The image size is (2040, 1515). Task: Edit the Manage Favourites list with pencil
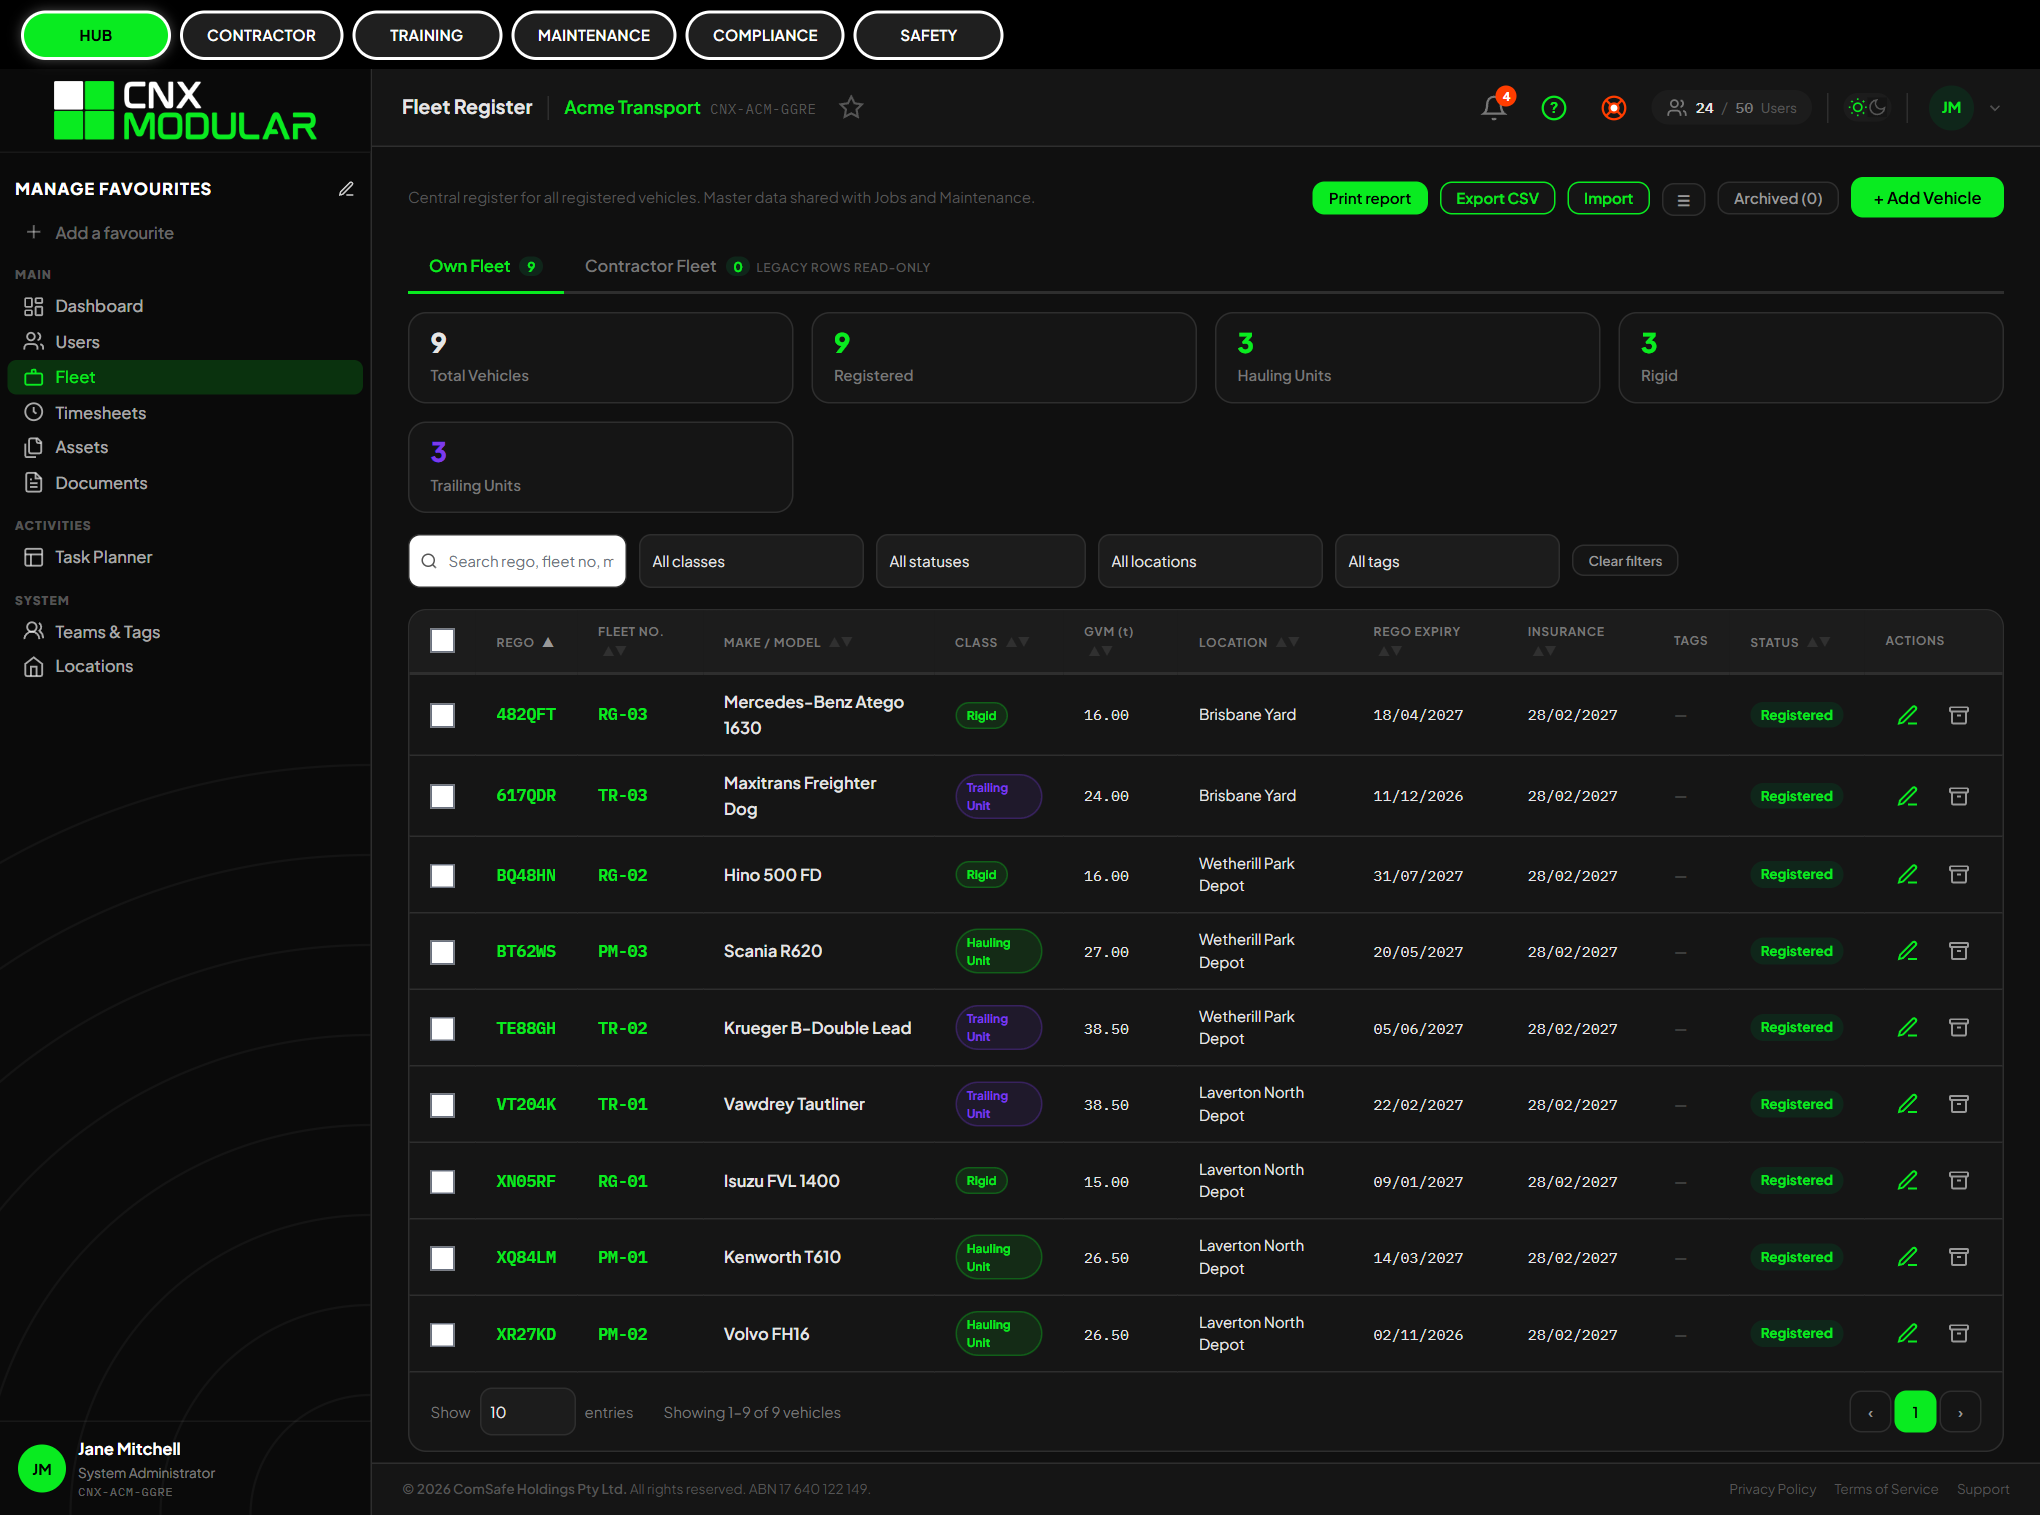(x=346, y=189)
